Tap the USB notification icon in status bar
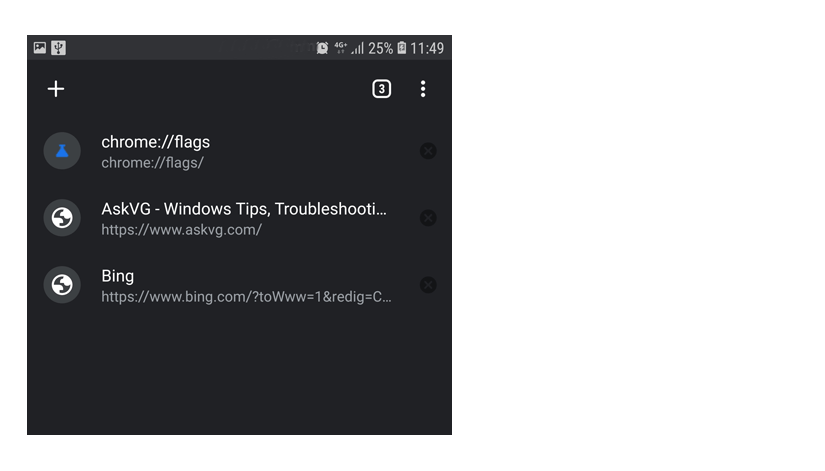825x471 pixels. click(x=58, y=48)
